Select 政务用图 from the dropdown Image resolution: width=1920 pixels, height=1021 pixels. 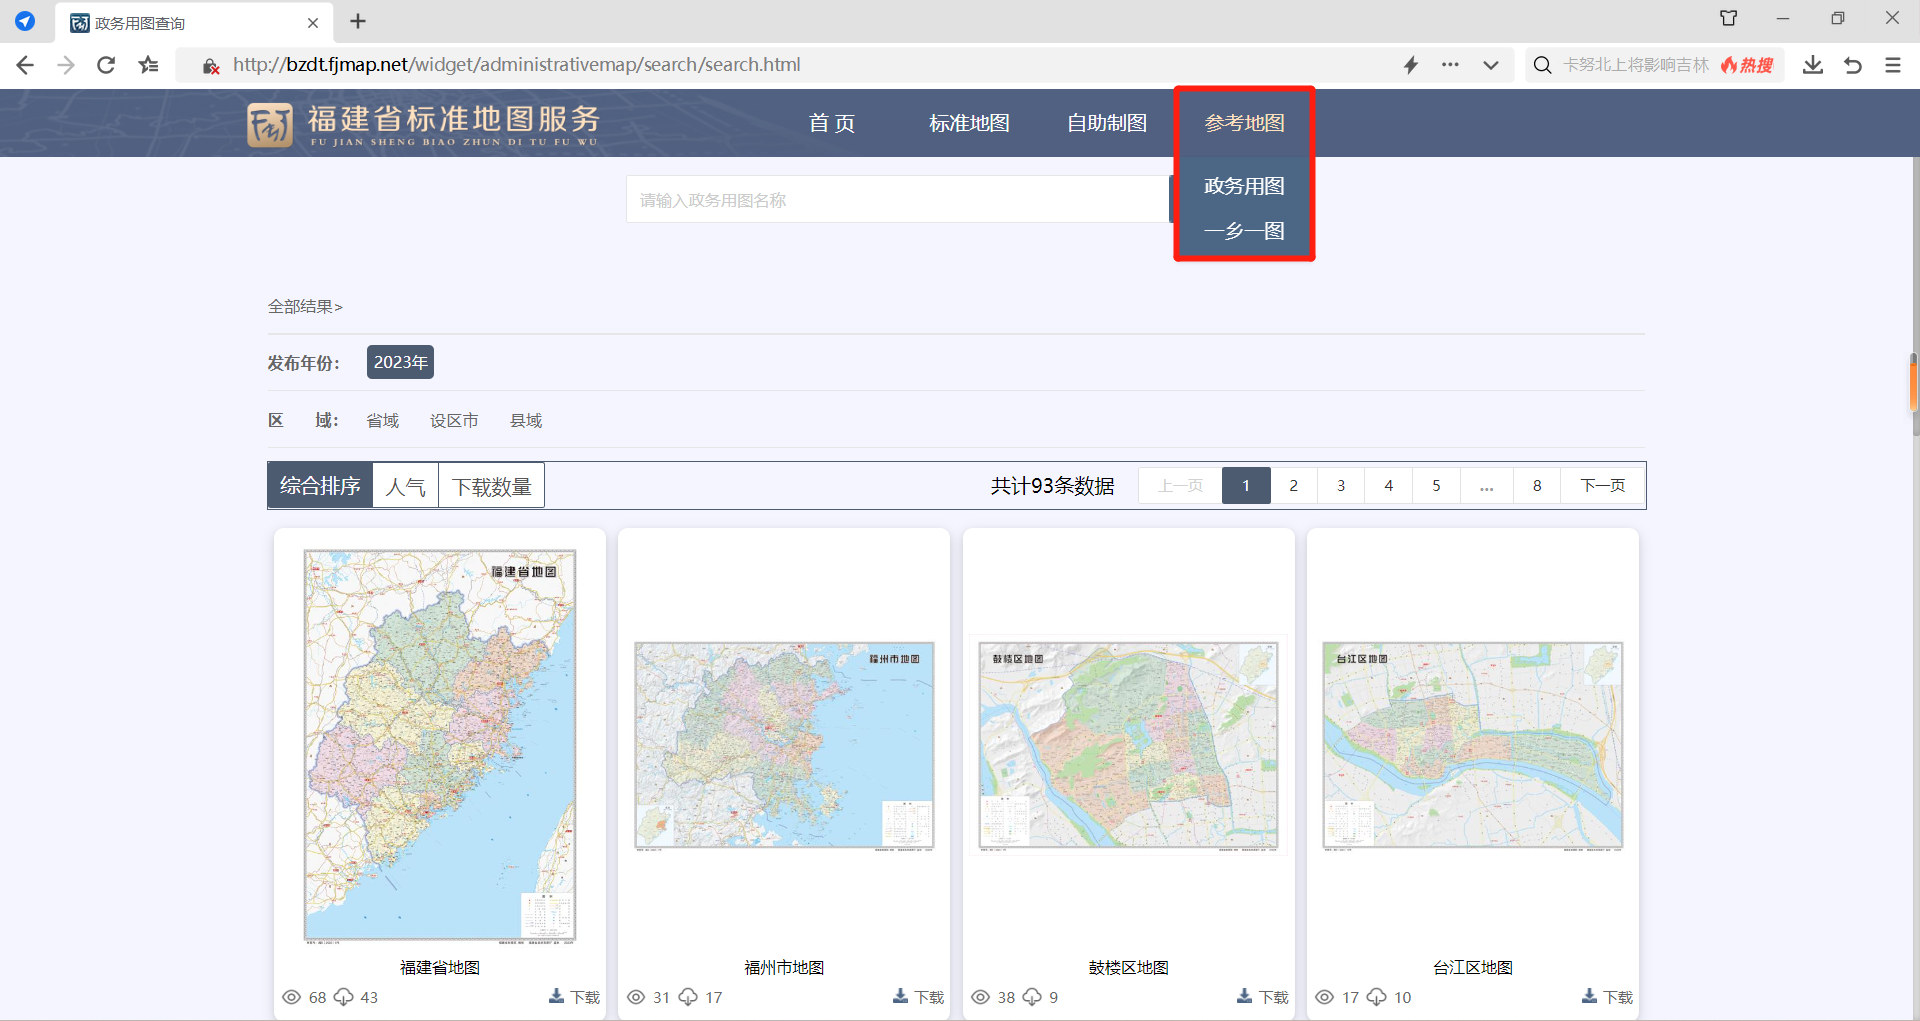coord(1244,186)
